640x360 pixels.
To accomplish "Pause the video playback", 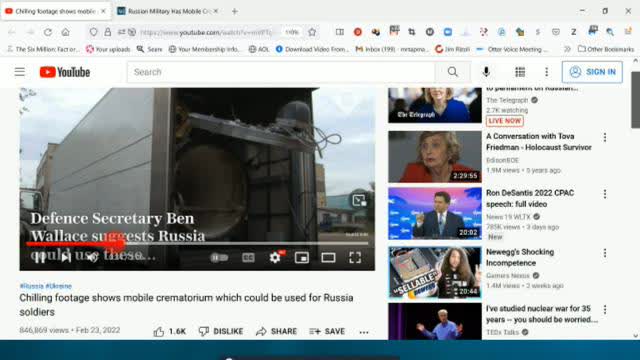I will tap(40, 257).
